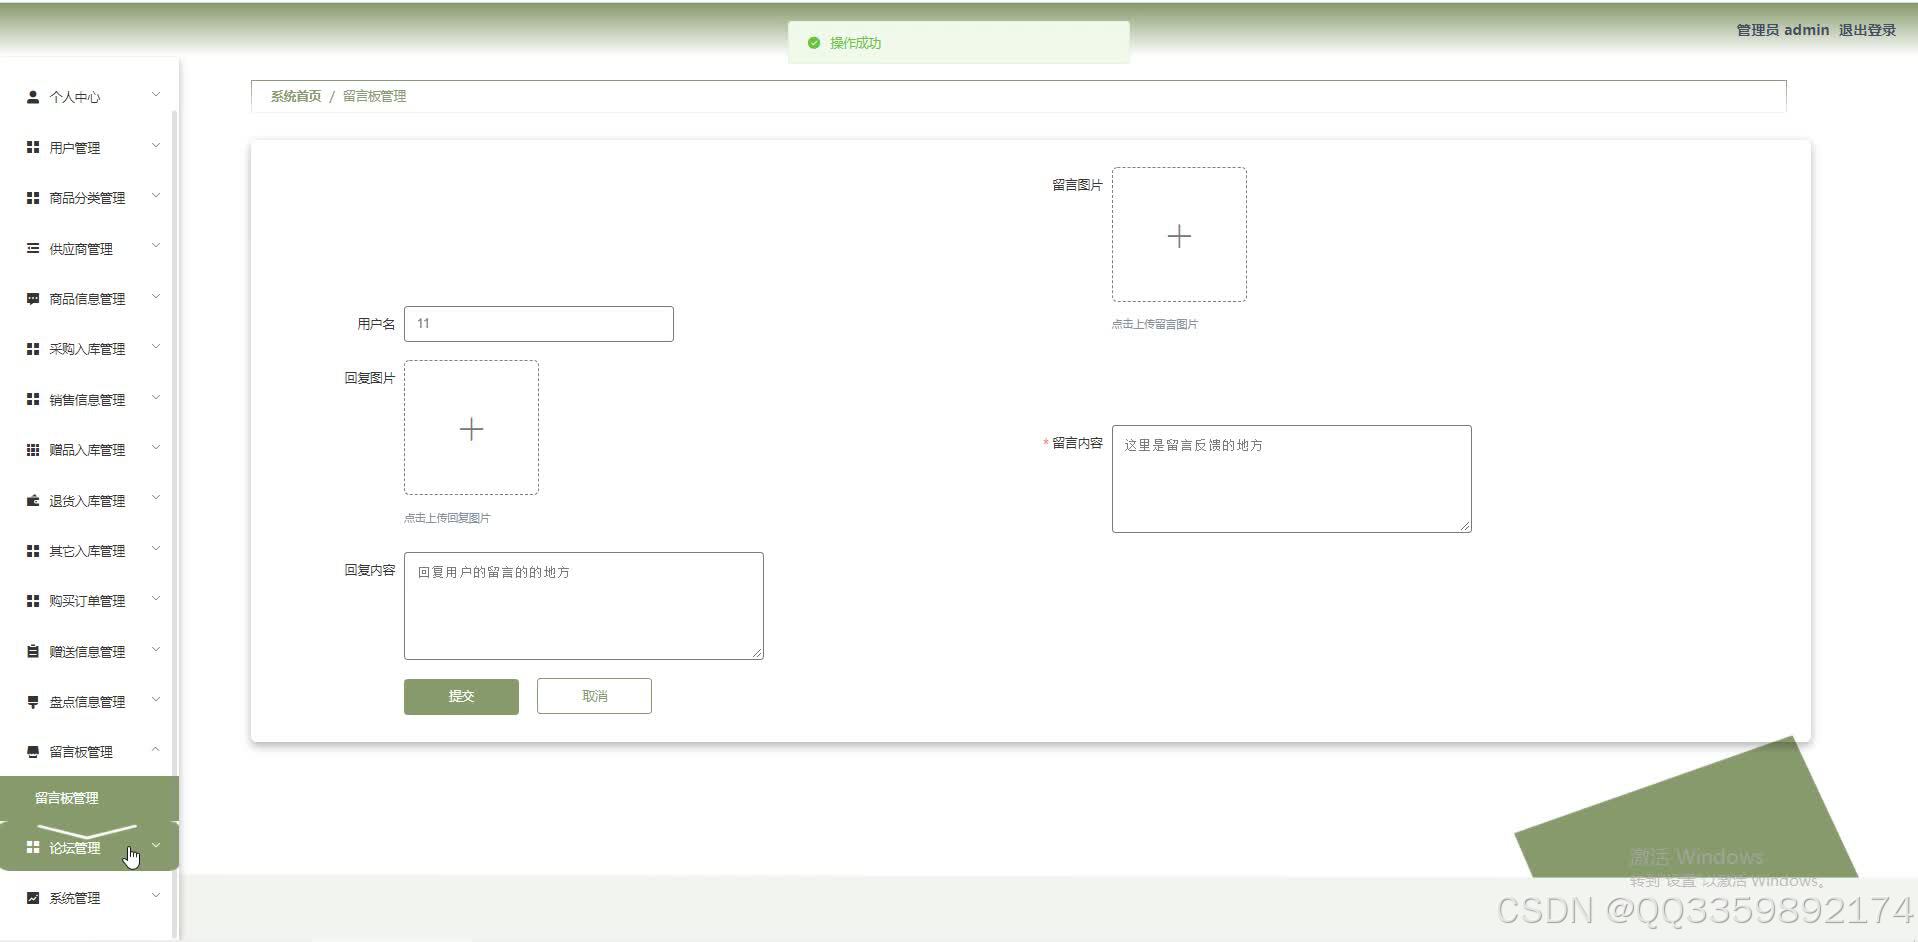Click the 系统管理 chart icon
This screenshot has width=1918, height=942.
(33, 898)
